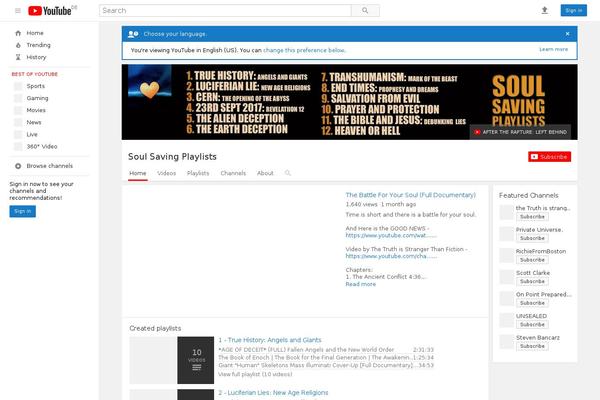Open the hamburger guide menu
Screen dimensions: 600x400
pyautogui.click(x=18, y=11)
